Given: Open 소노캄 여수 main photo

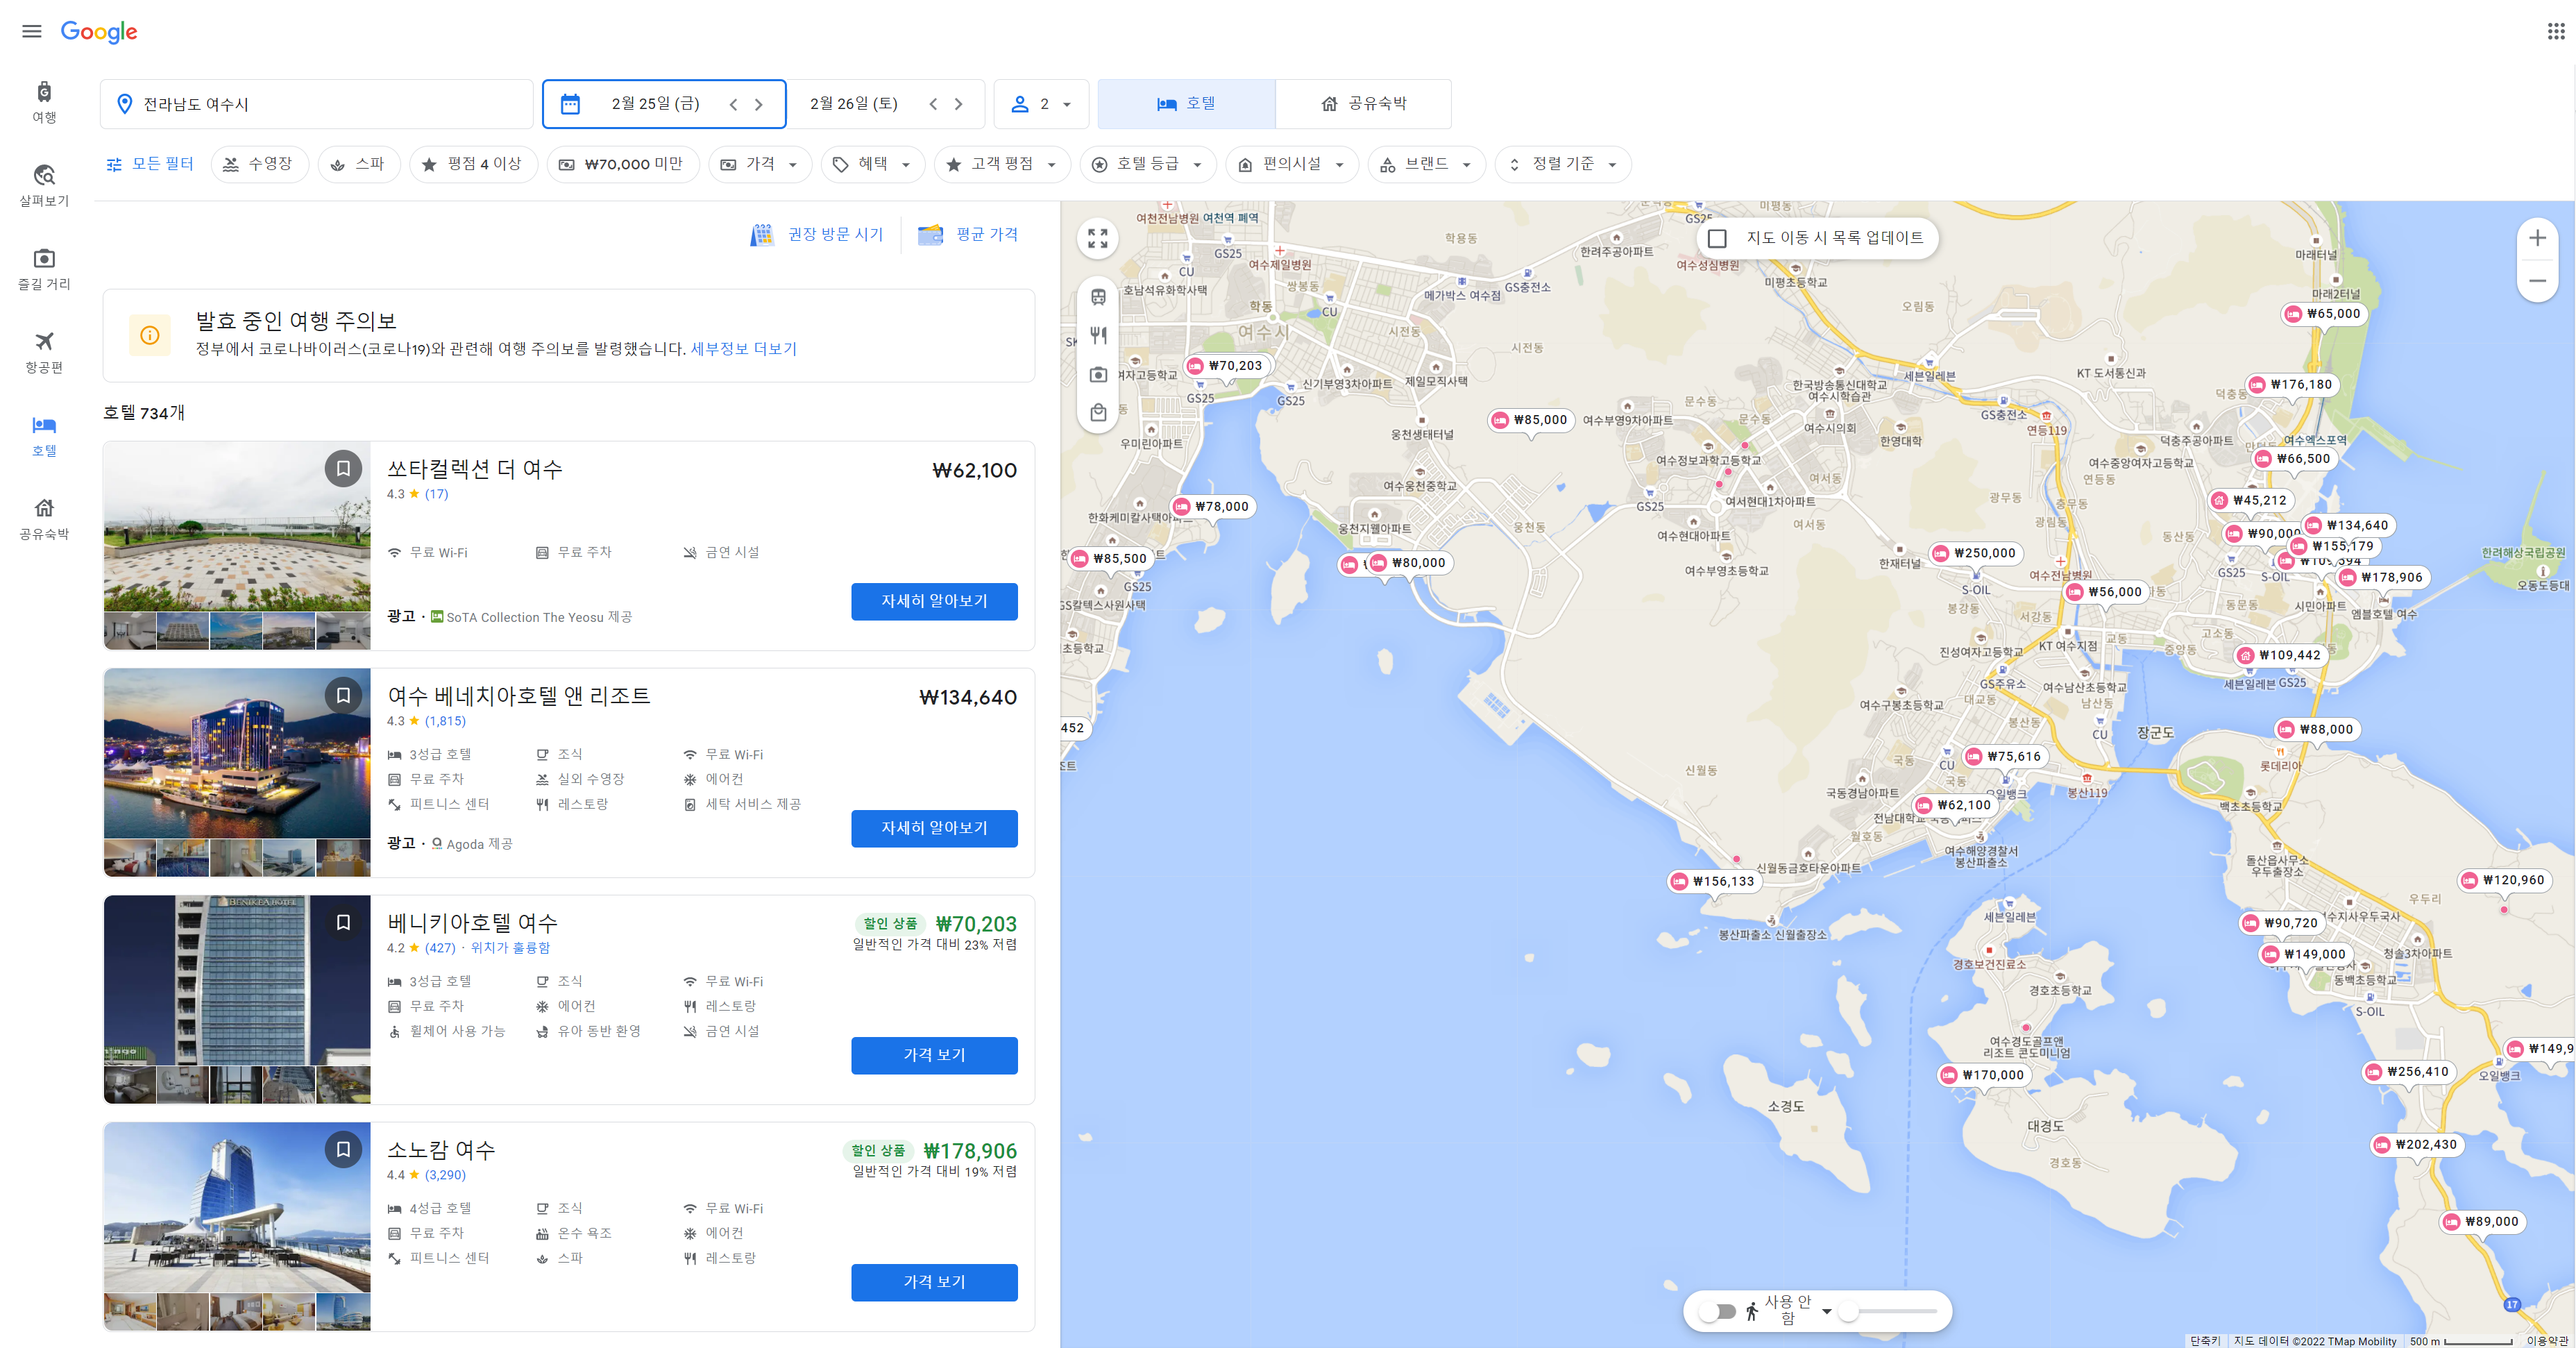Looking at the screenshot, I should pos(237,1207).
